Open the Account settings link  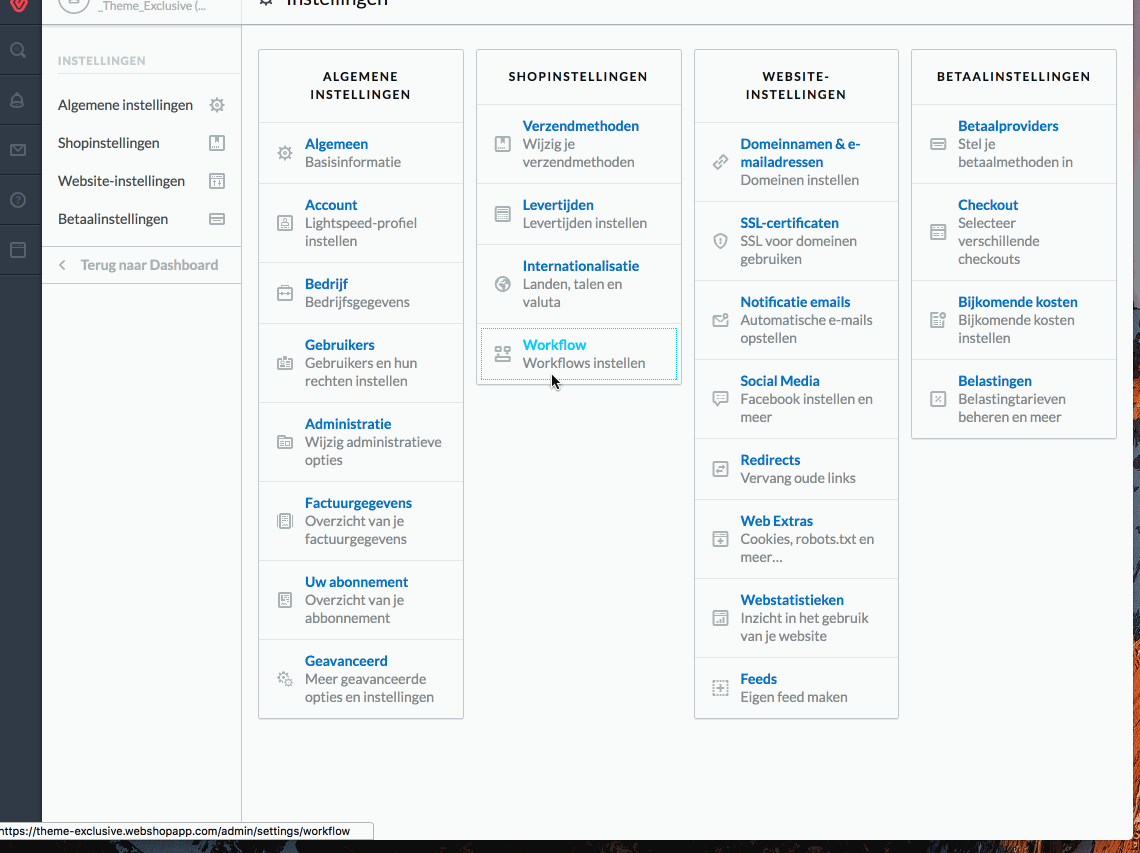pos(331,205)
